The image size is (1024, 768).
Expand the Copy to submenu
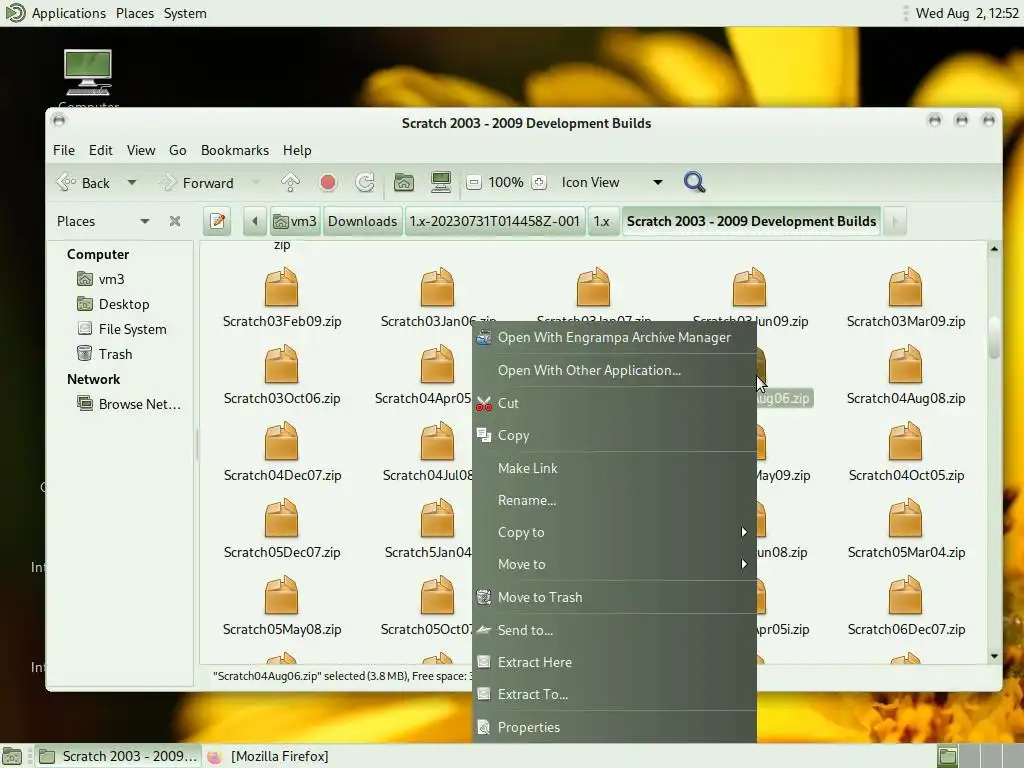614,532
